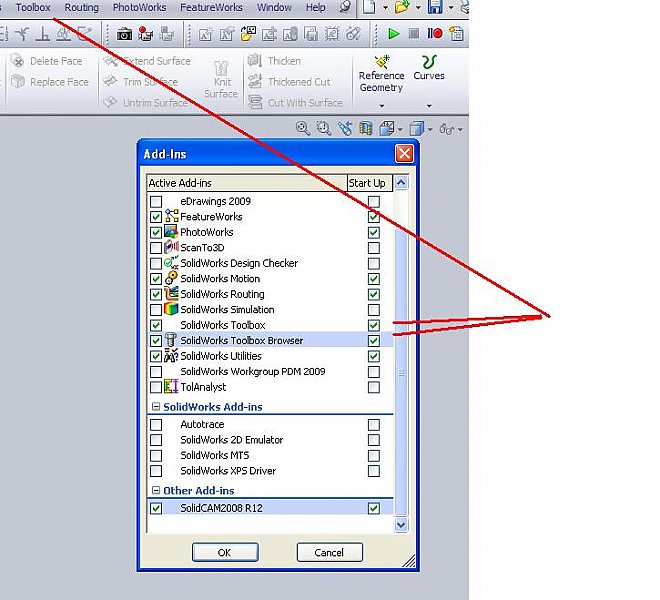660x600 pixels.
Task: Click the Hide/Show Items glasses icon
Action: (x=447, y=129)
